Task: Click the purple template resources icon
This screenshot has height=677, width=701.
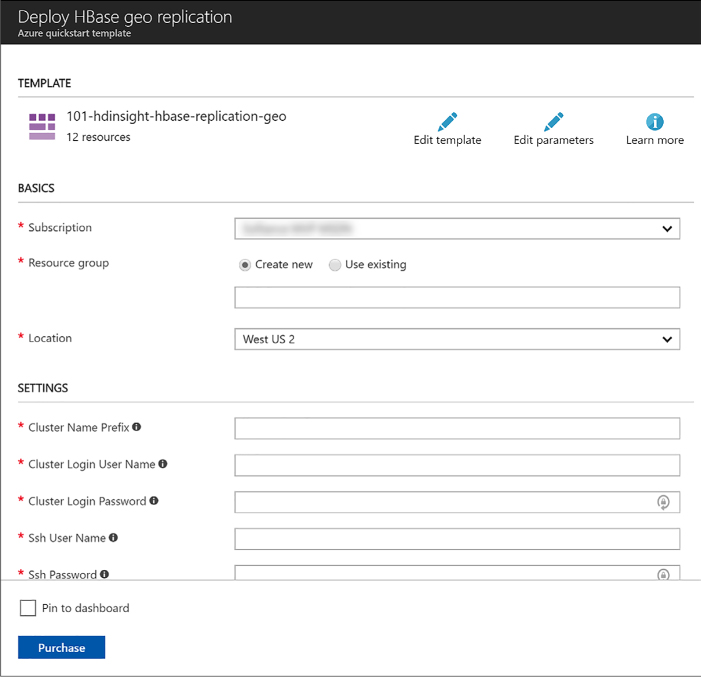Action: (42, 127)
